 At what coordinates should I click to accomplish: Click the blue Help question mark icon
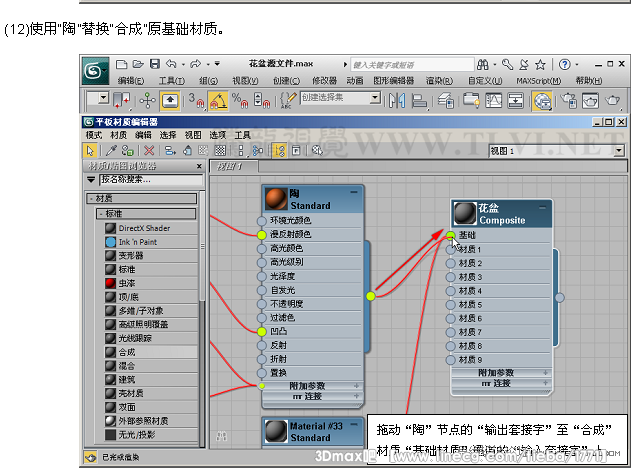pos(564,64)
